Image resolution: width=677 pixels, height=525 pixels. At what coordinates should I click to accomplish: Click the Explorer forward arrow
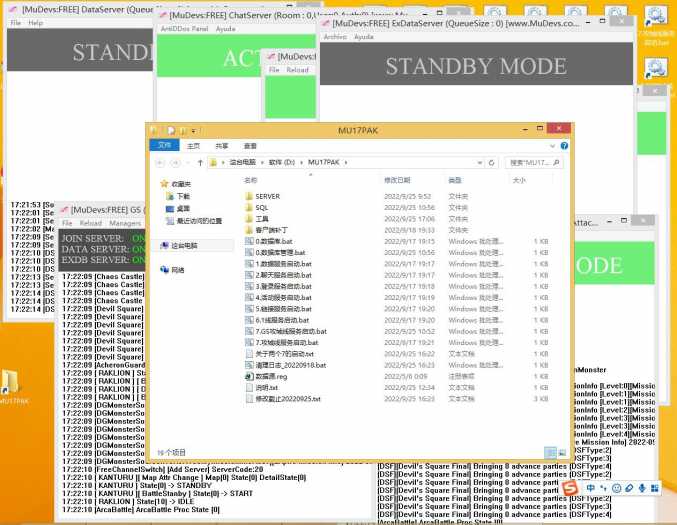click(x=175, y=163)
